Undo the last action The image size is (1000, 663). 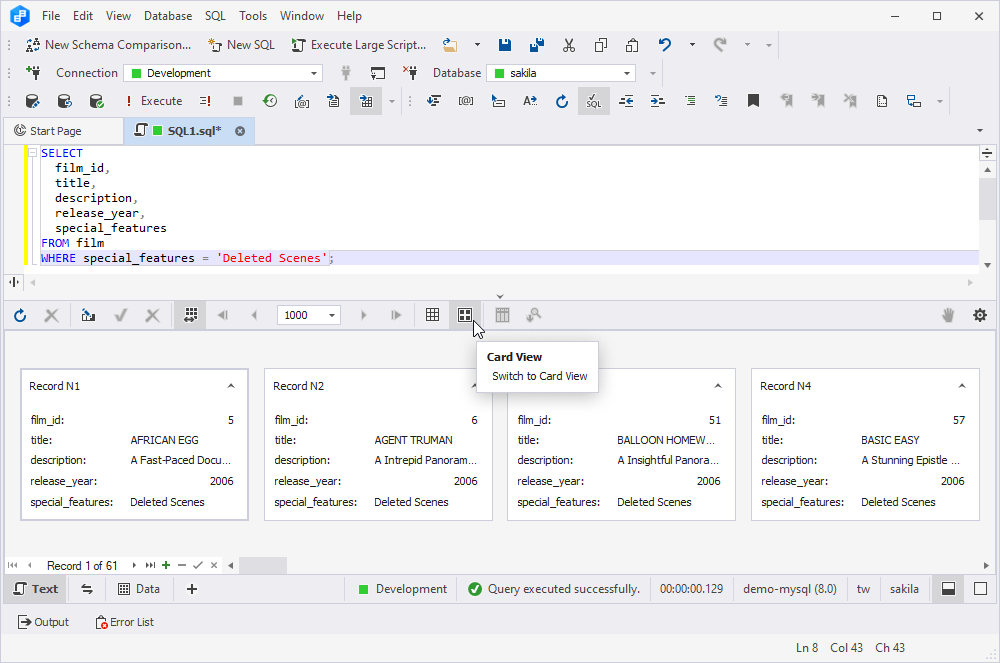click(x=665, y=45)
